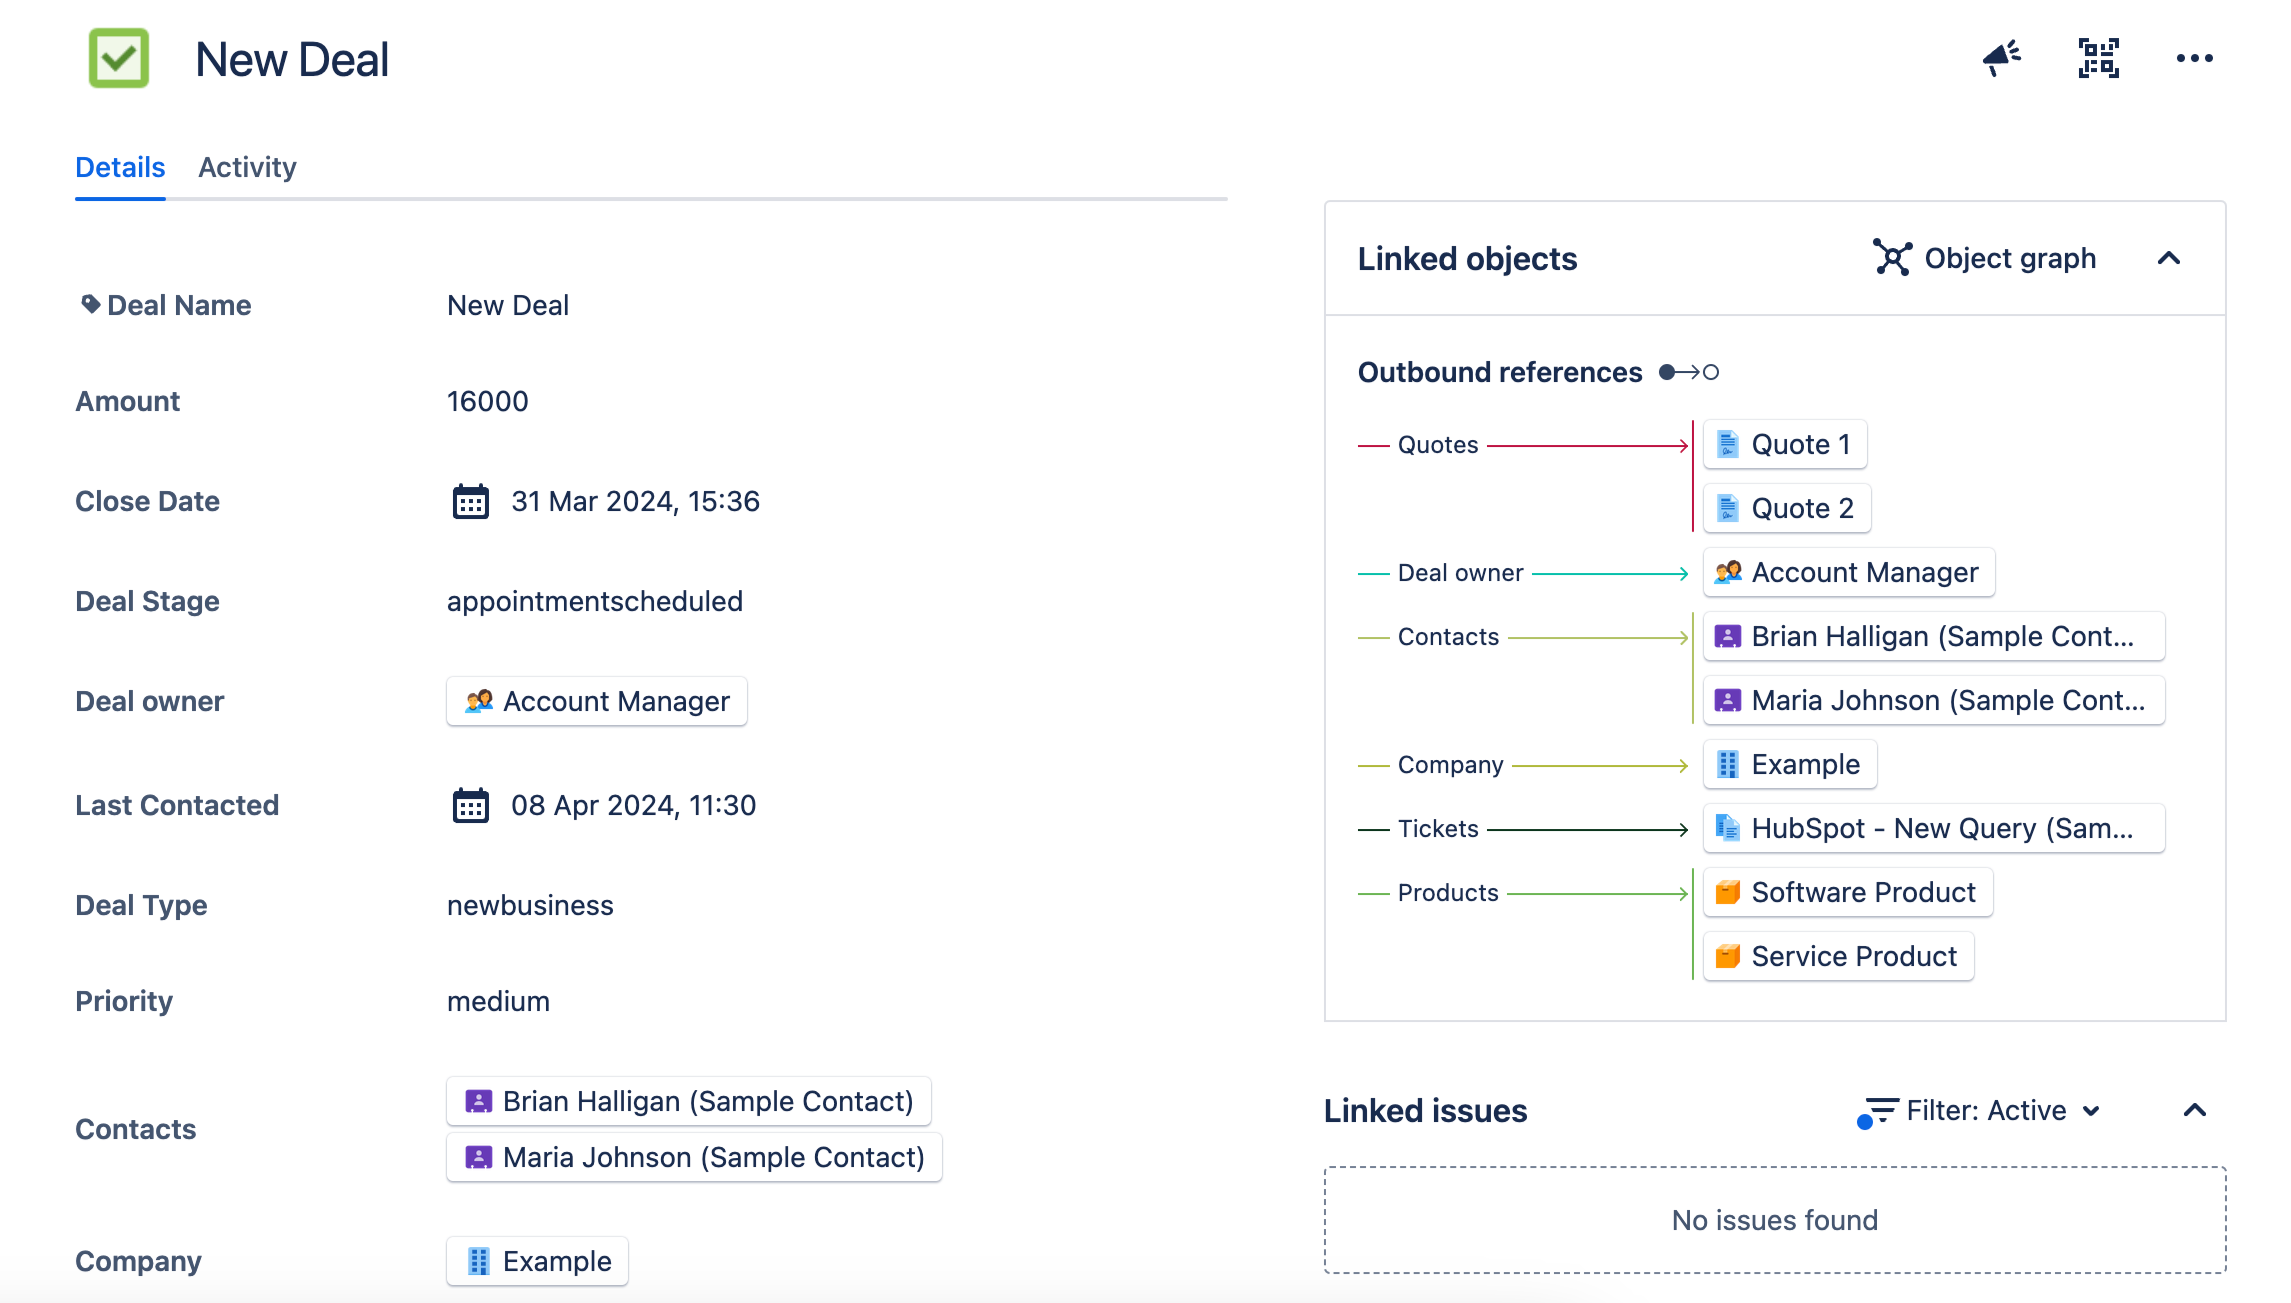Viewport: 2291px width, 1303px height.
Task: Click the green checkmark object type icon
Action: point(119,58)
